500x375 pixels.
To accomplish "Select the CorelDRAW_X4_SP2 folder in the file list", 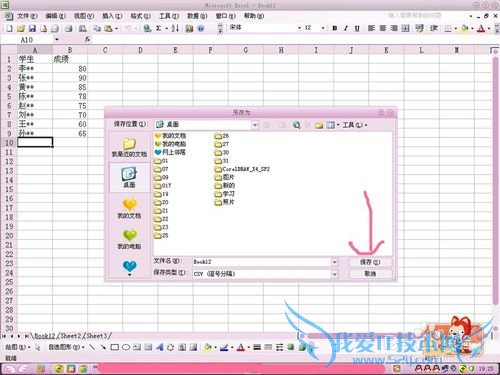I will (242, 169).
